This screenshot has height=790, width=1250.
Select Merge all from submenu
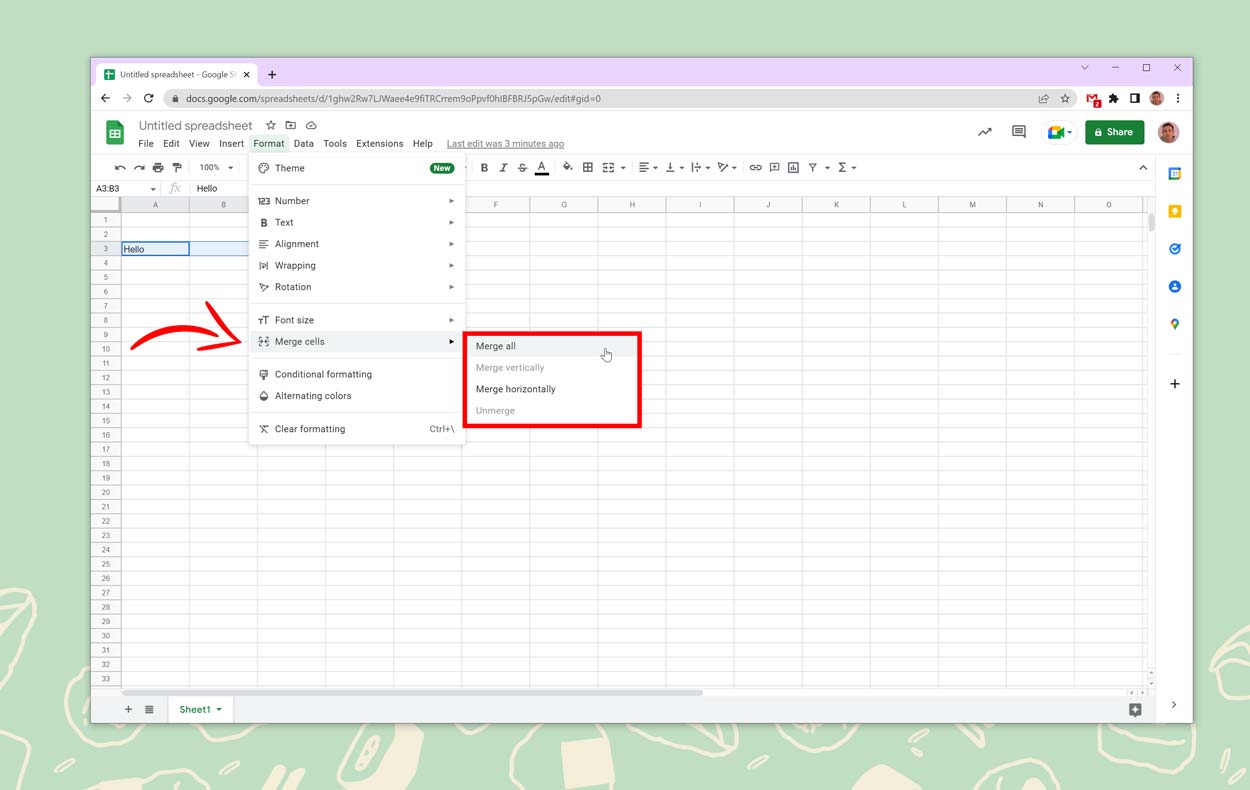(x=496, y=346)
